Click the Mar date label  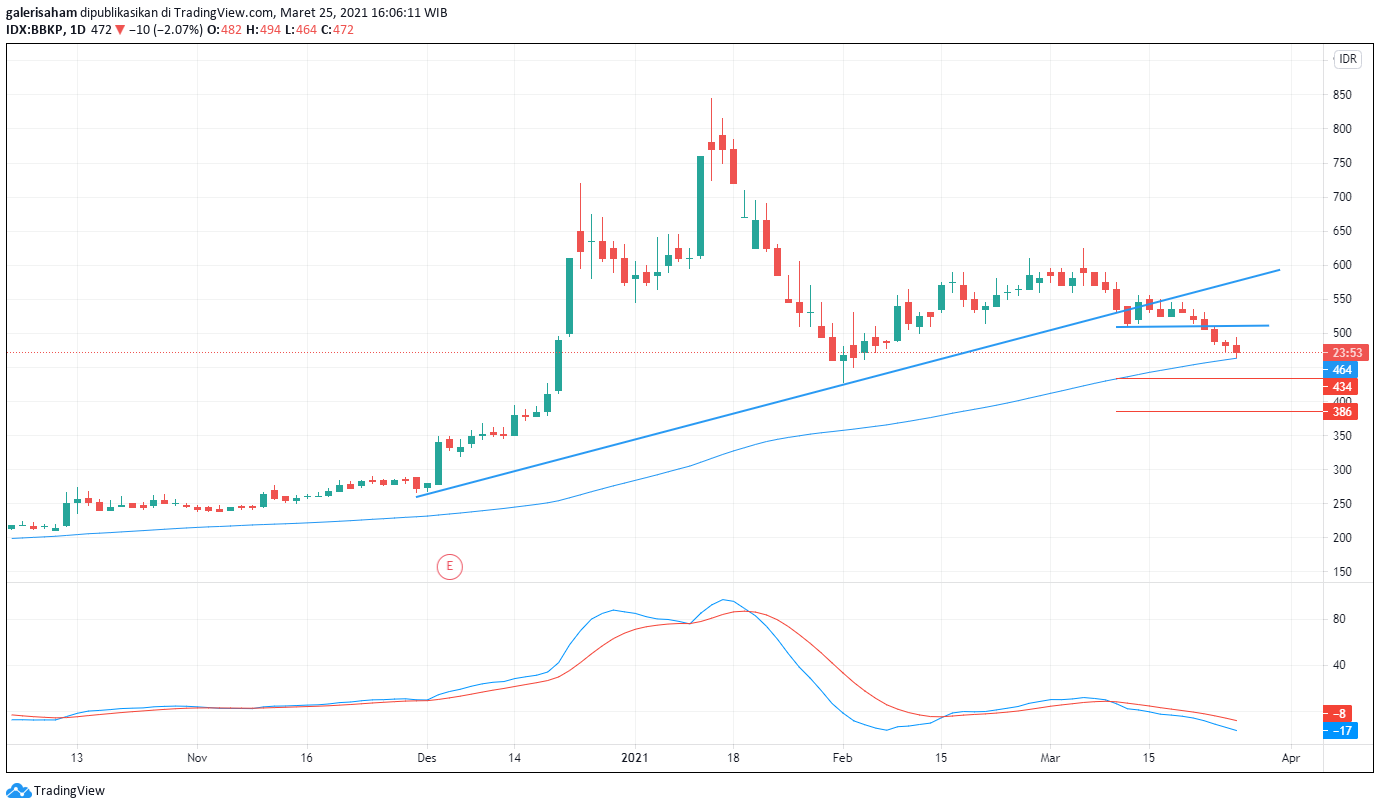[1050, 757]
